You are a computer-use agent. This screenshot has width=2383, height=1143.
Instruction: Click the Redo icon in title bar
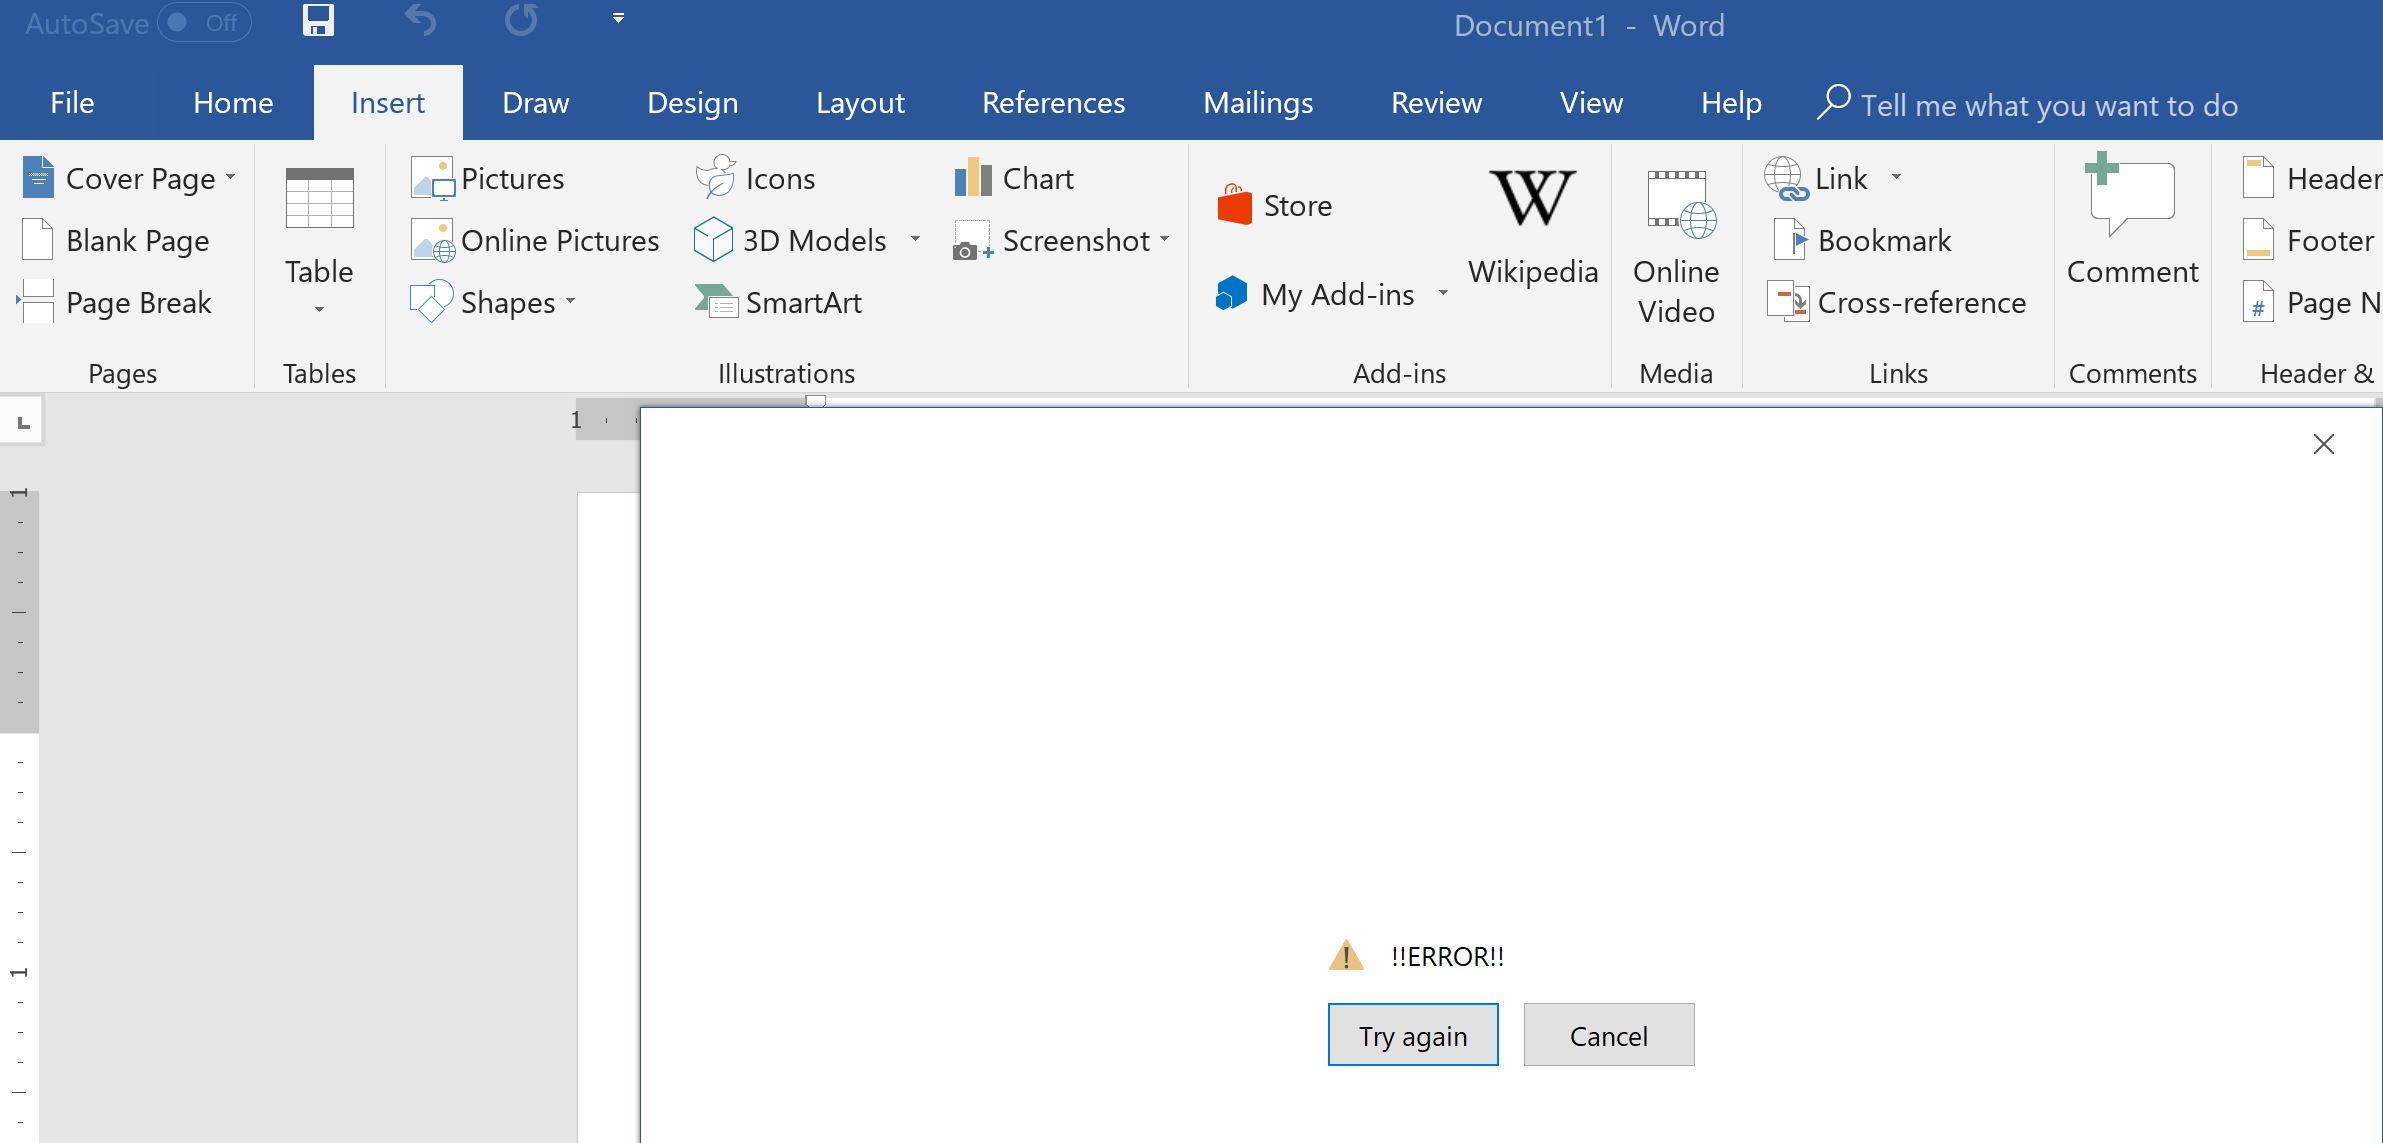[521, 20]
